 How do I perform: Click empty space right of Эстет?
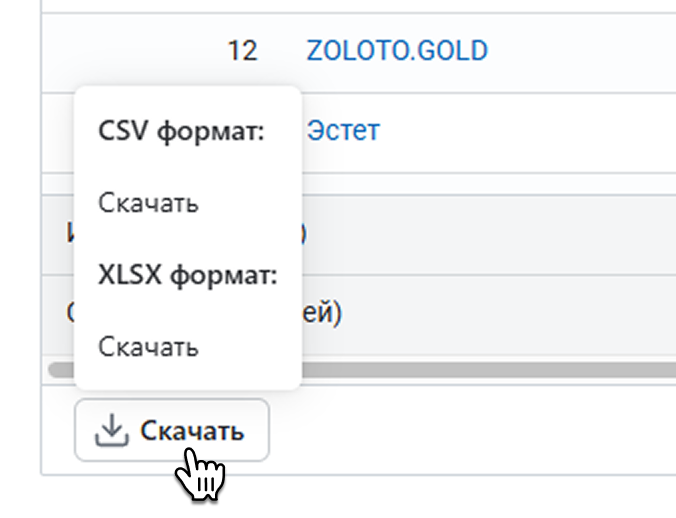click(520, 130)
